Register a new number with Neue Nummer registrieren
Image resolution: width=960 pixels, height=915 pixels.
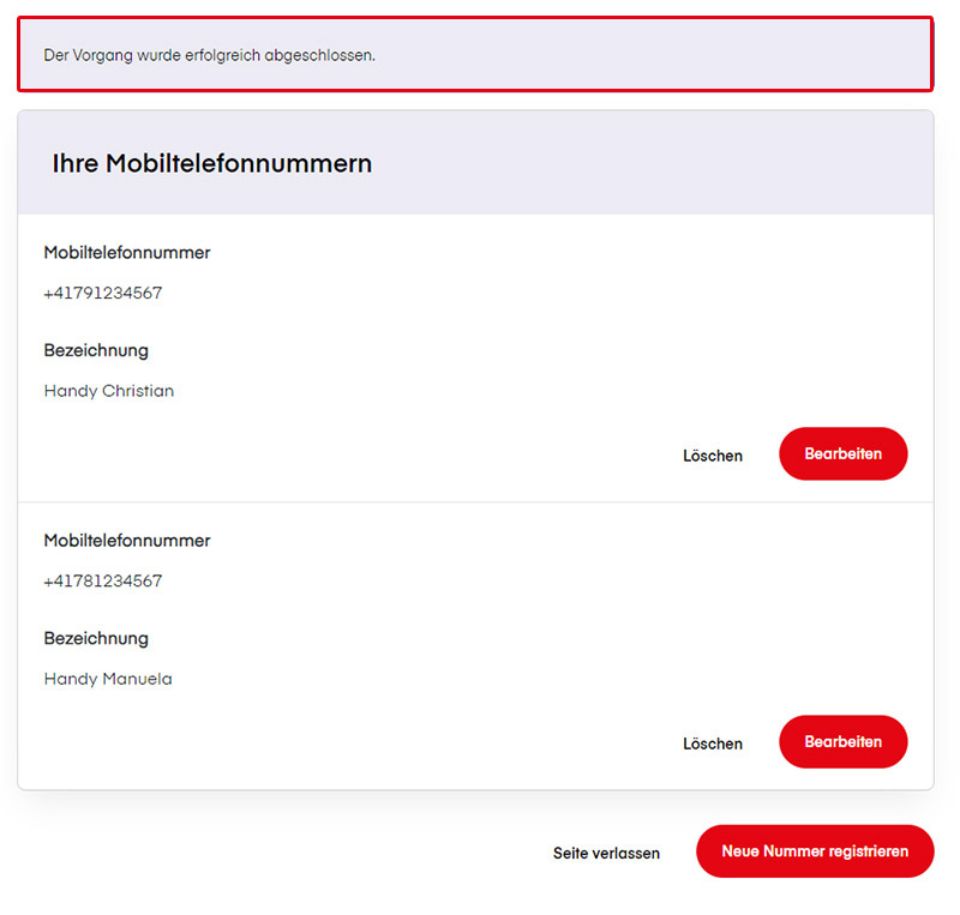(814, 852)
